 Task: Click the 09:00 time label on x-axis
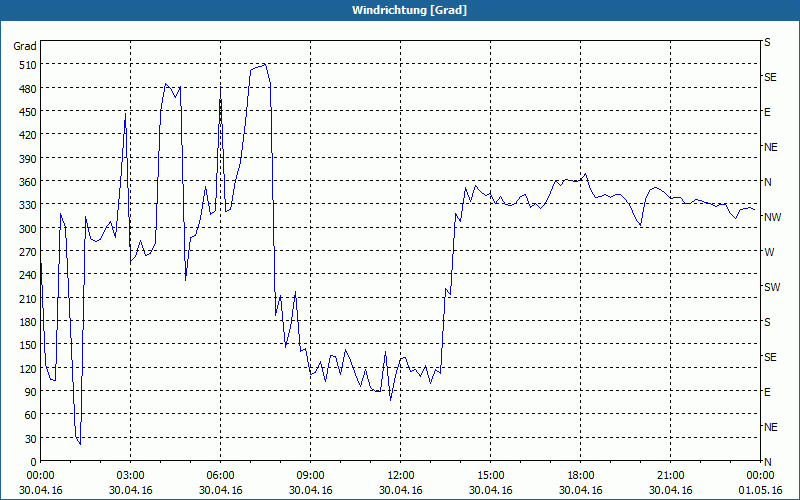click(310, 476)
